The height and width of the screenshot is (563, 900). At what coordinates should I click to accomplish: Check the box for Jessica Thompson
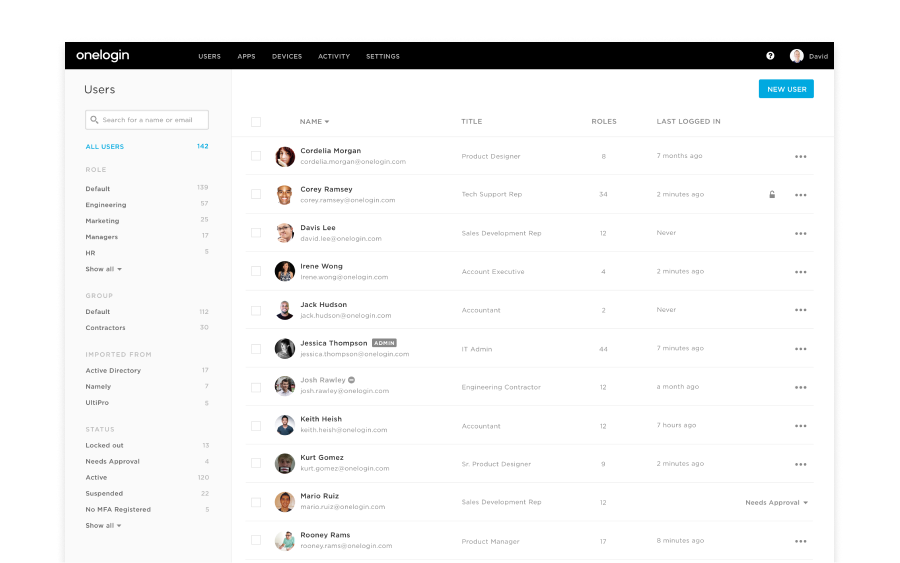coord(256,349)
